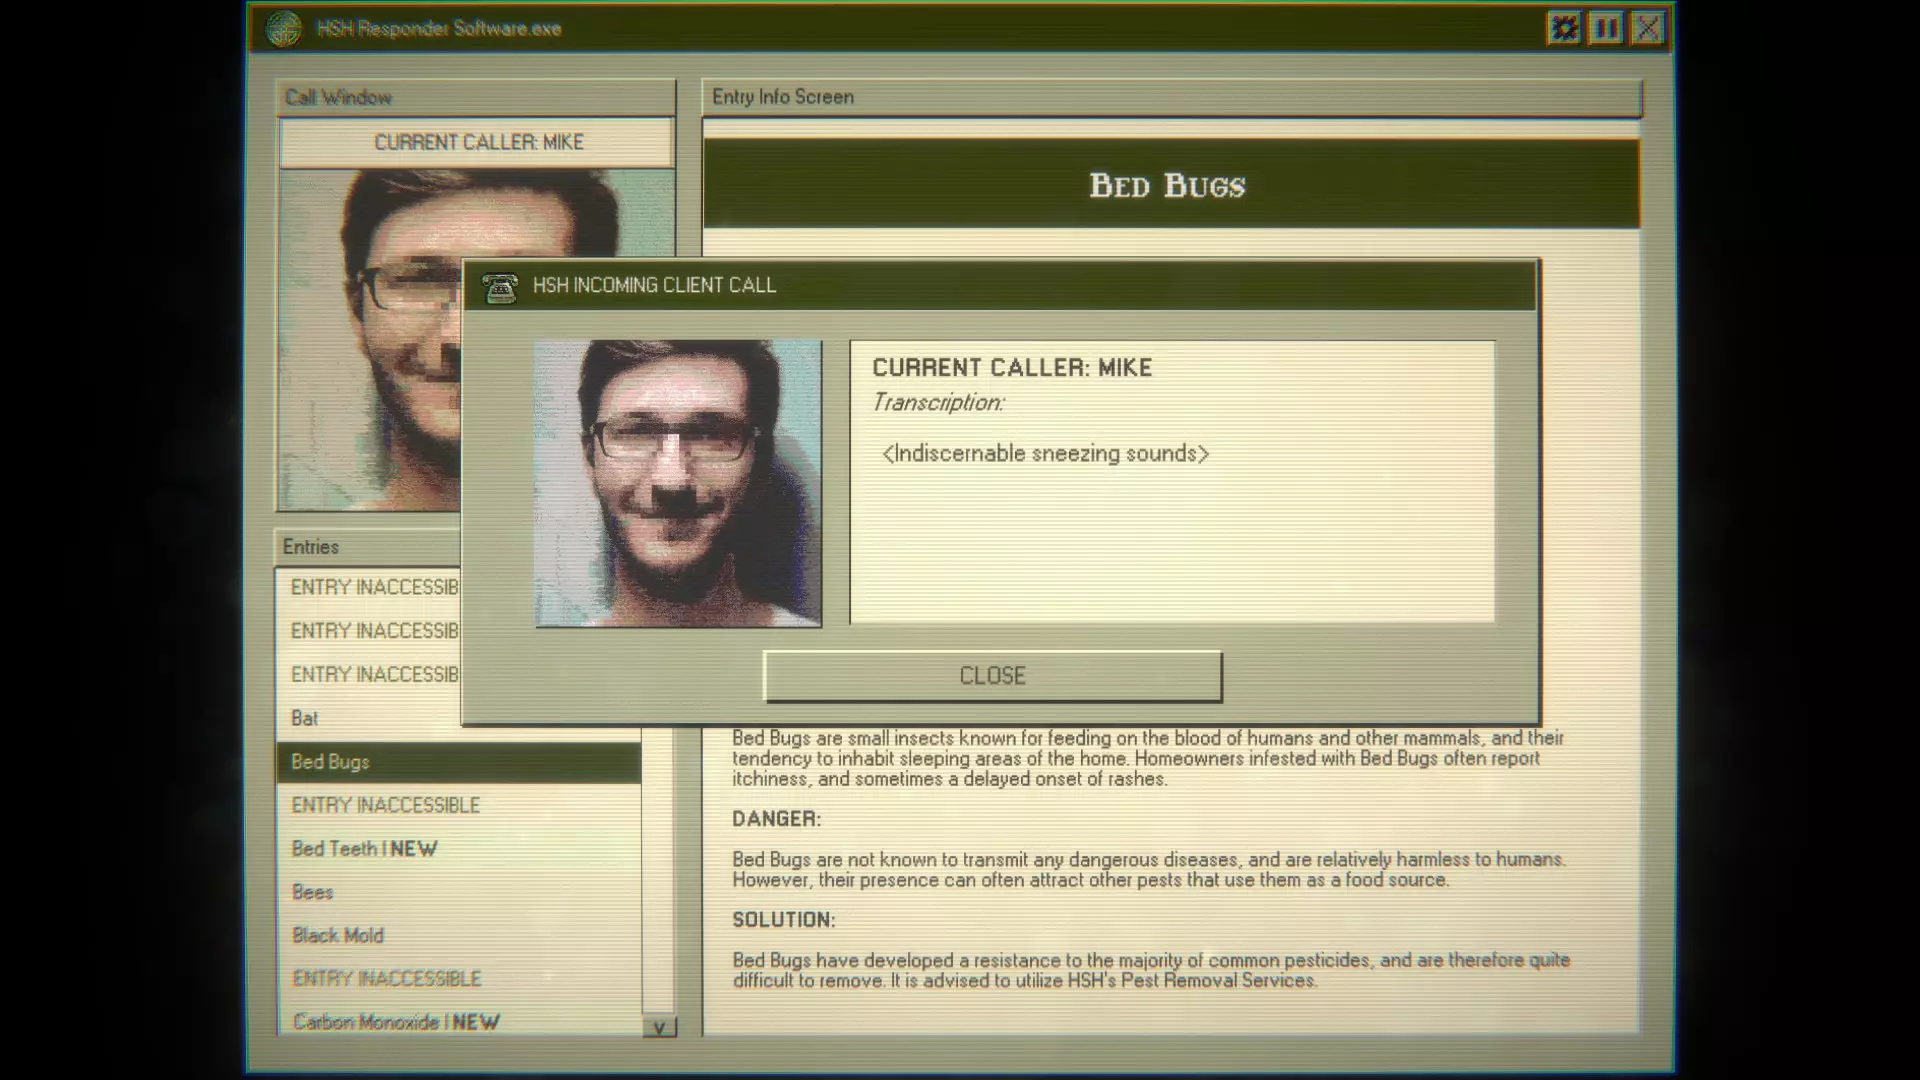Click the HSH globe logo icon
Viewport: 1920px width, 1080px height.
click(x=284, y=29)
